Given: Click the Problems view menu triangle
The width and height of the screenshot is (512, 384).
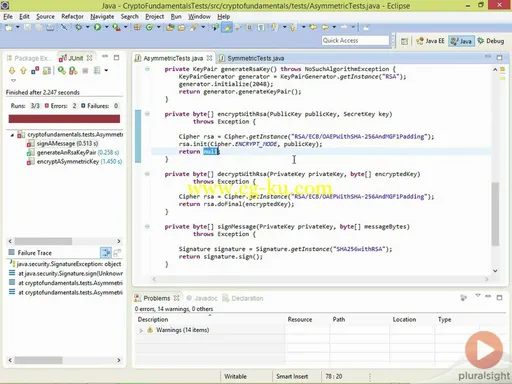Looking at the screenshot, I should (x=478, y=296).
